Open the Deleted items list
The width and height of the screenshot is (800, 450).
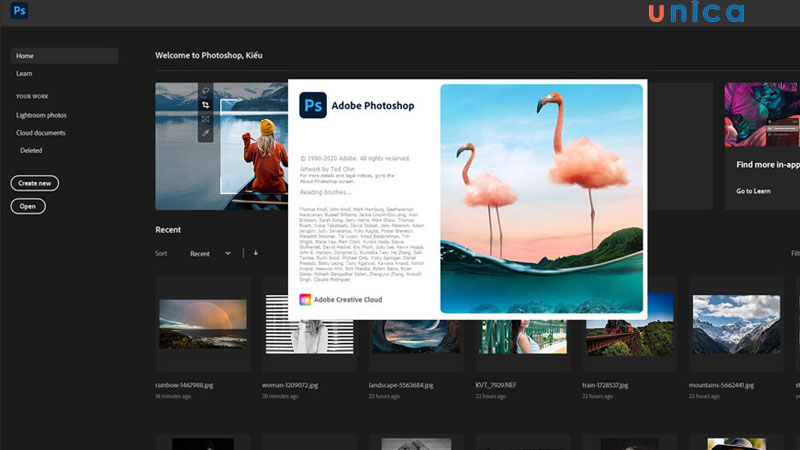(x=31, y=151)
